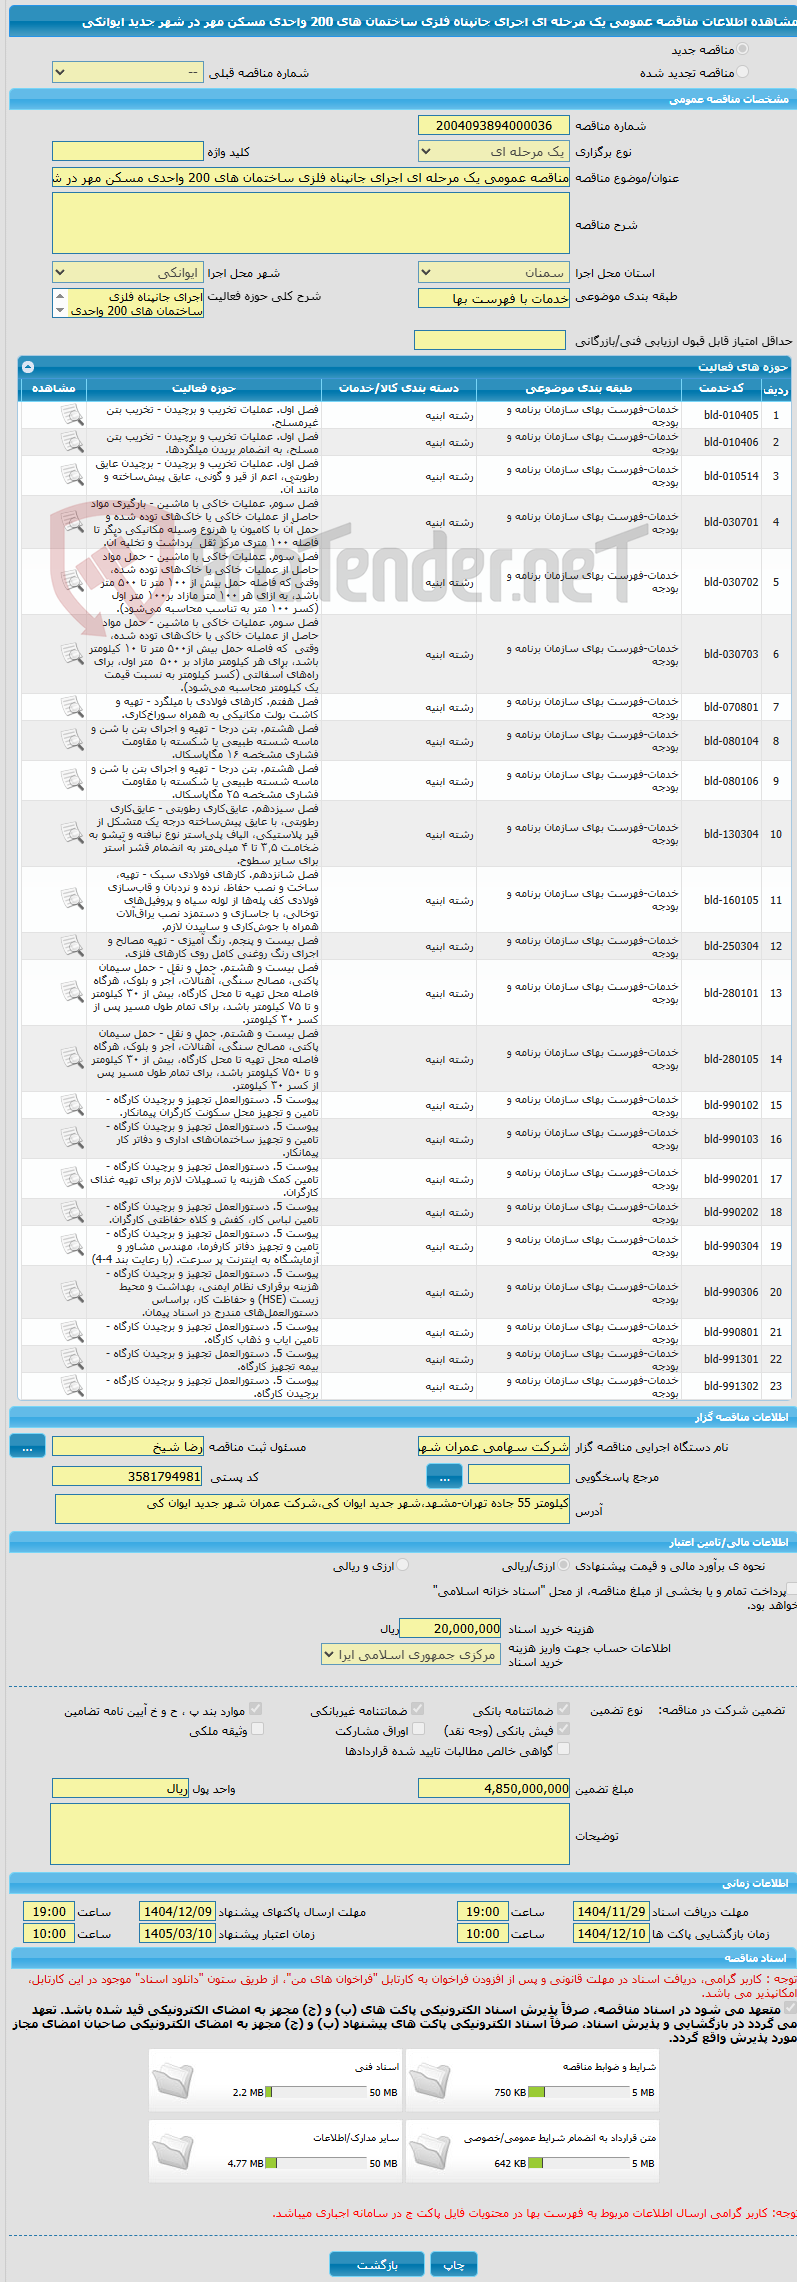Sort by طبقه بندی موضوعی column header
This screenshot has height=2282, width=797.
[x=579, y=388]
